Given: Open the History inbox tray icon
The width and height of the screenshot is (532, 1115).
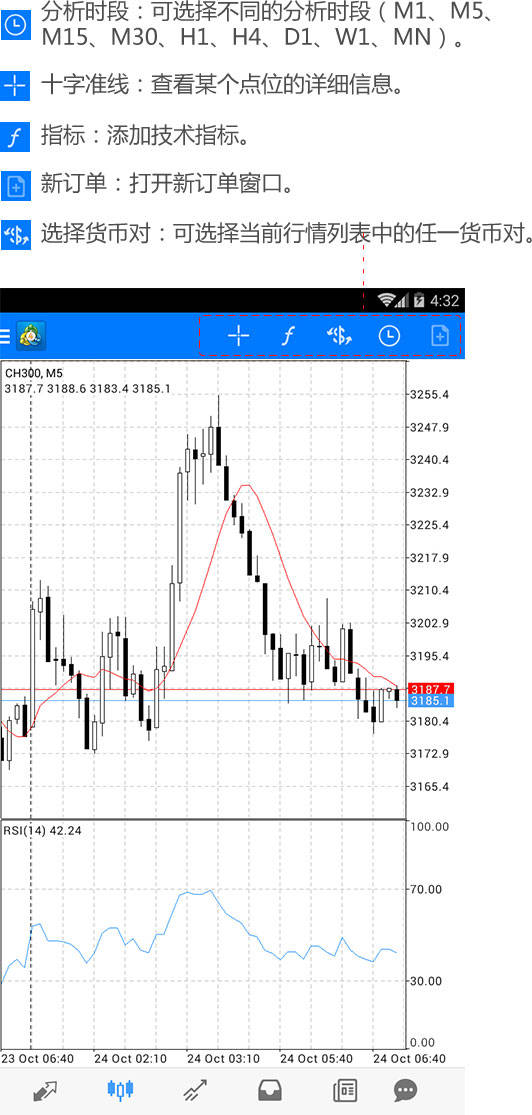Looking at the screenshot, I should click(270, 1090).
